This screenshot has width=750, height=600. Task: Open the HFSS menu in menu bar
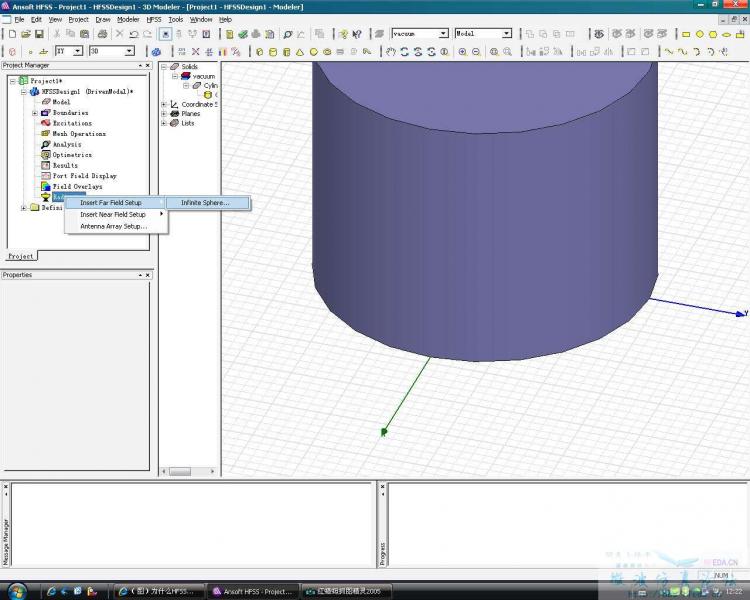click(x=153, y=19)
